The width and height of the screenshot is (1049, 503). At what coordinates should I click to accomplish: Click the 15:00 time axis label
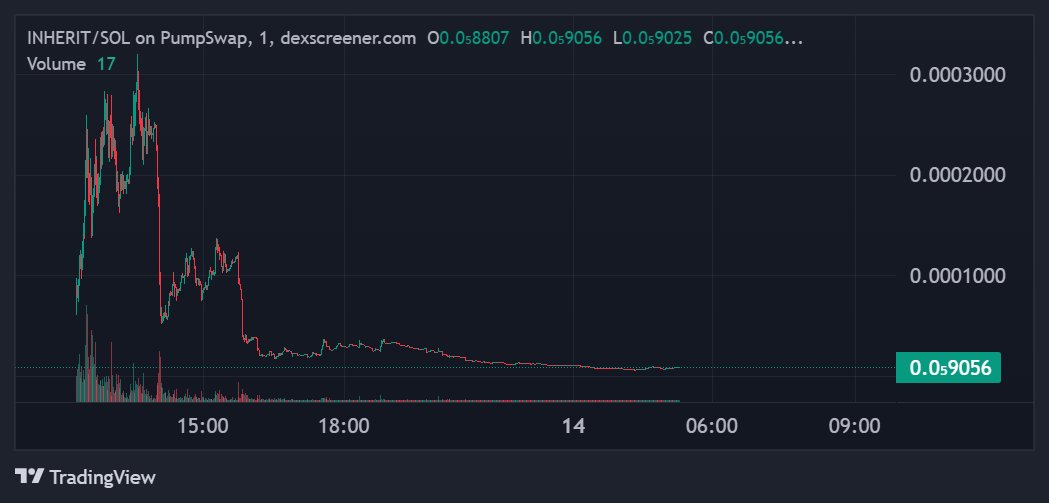[x=201, y=426]
